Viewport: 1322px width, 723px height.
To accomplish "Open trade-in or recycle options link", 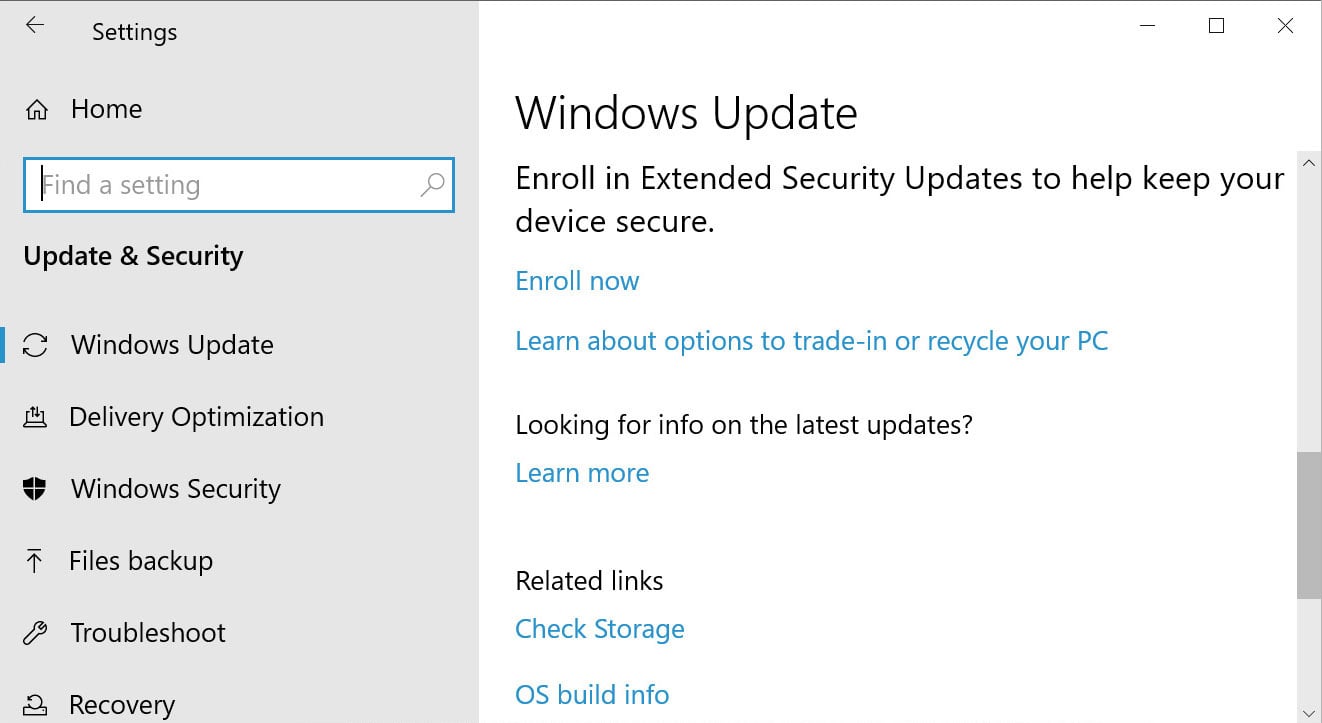I will click(x=811, y=340).
